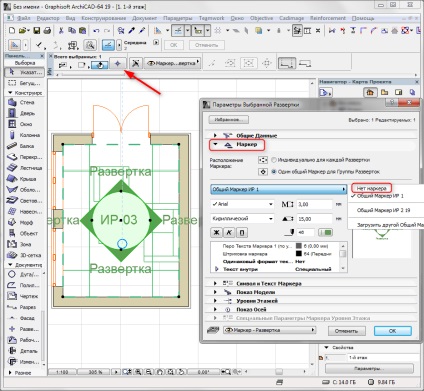The height and width of the screenshot is (391, 424).
Task: Click the marker pen color swatch
Action: tap(326, 232)
